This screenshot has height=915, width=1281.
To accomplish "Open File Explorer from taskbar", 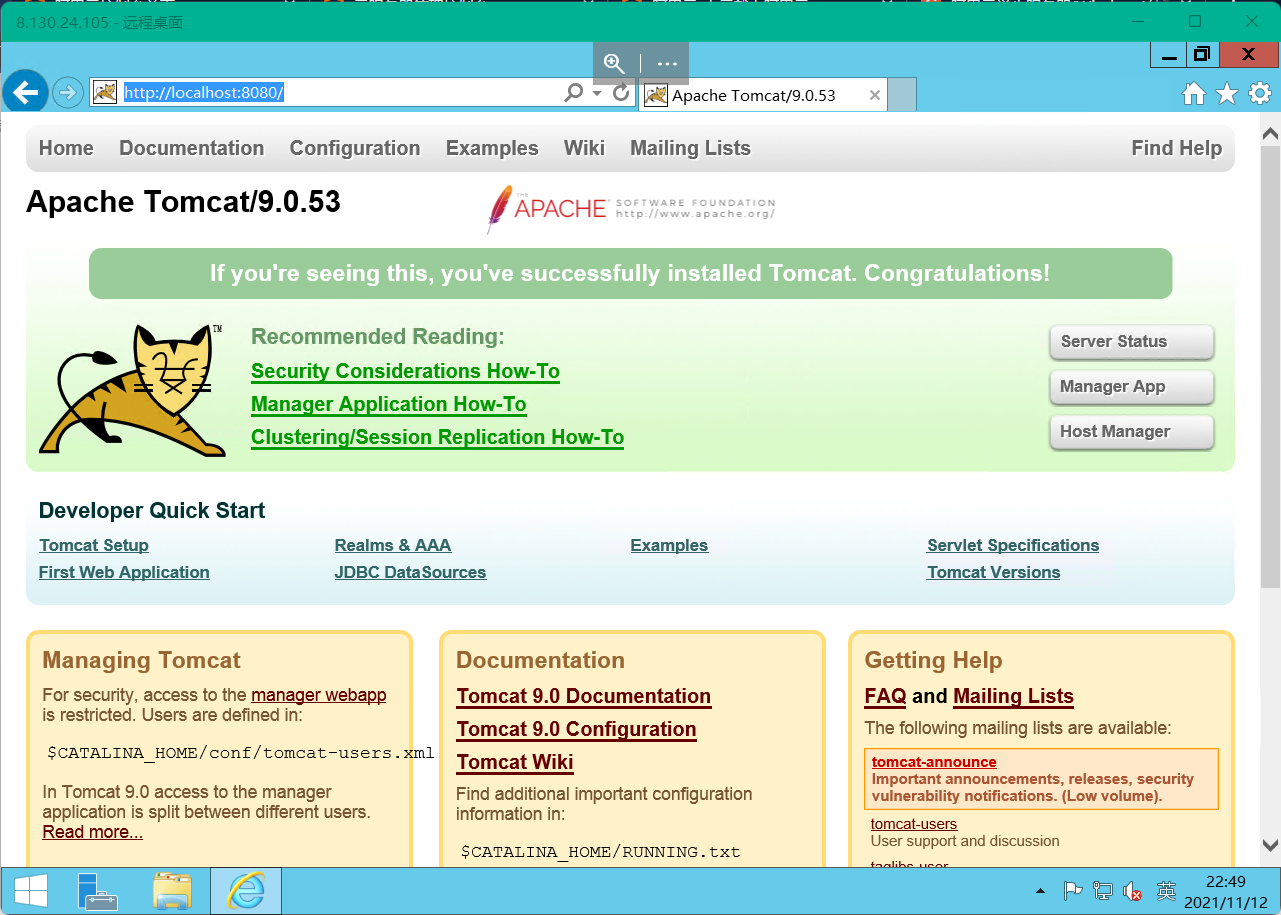I will [x=172, y=890].
